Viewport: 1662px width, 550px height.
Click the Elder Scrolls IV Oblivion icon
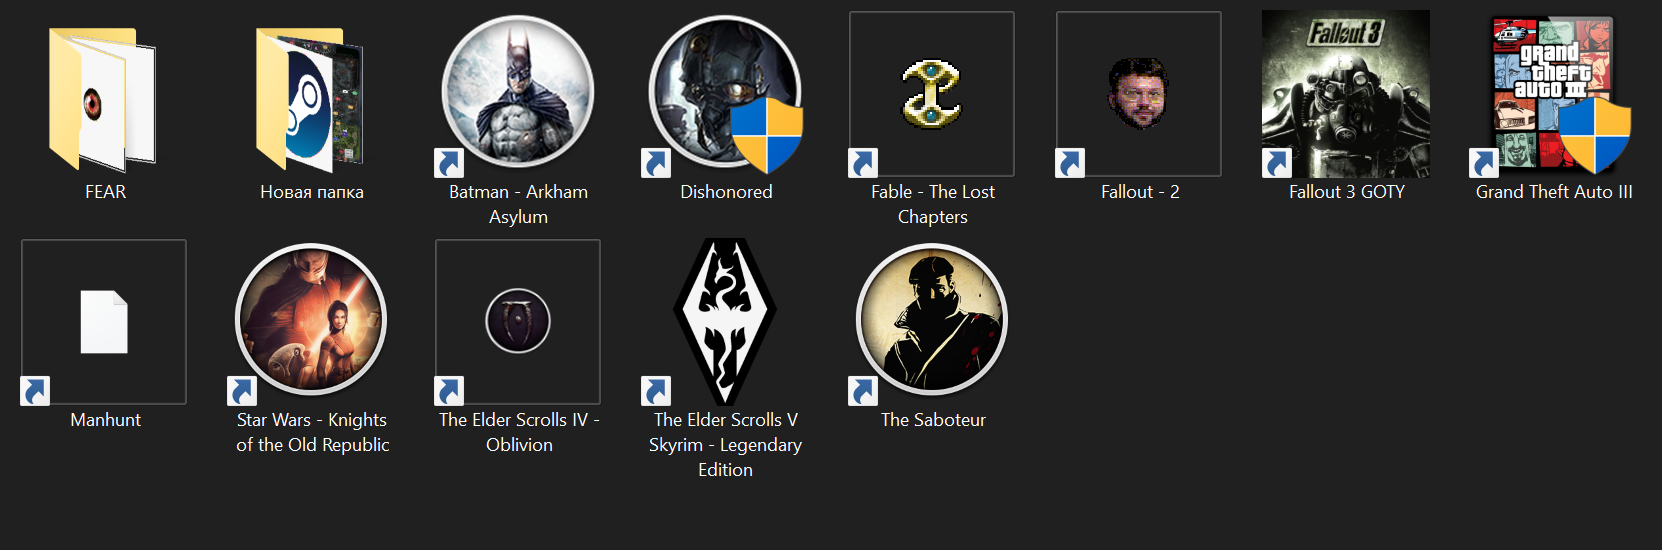tap(518, 322)
